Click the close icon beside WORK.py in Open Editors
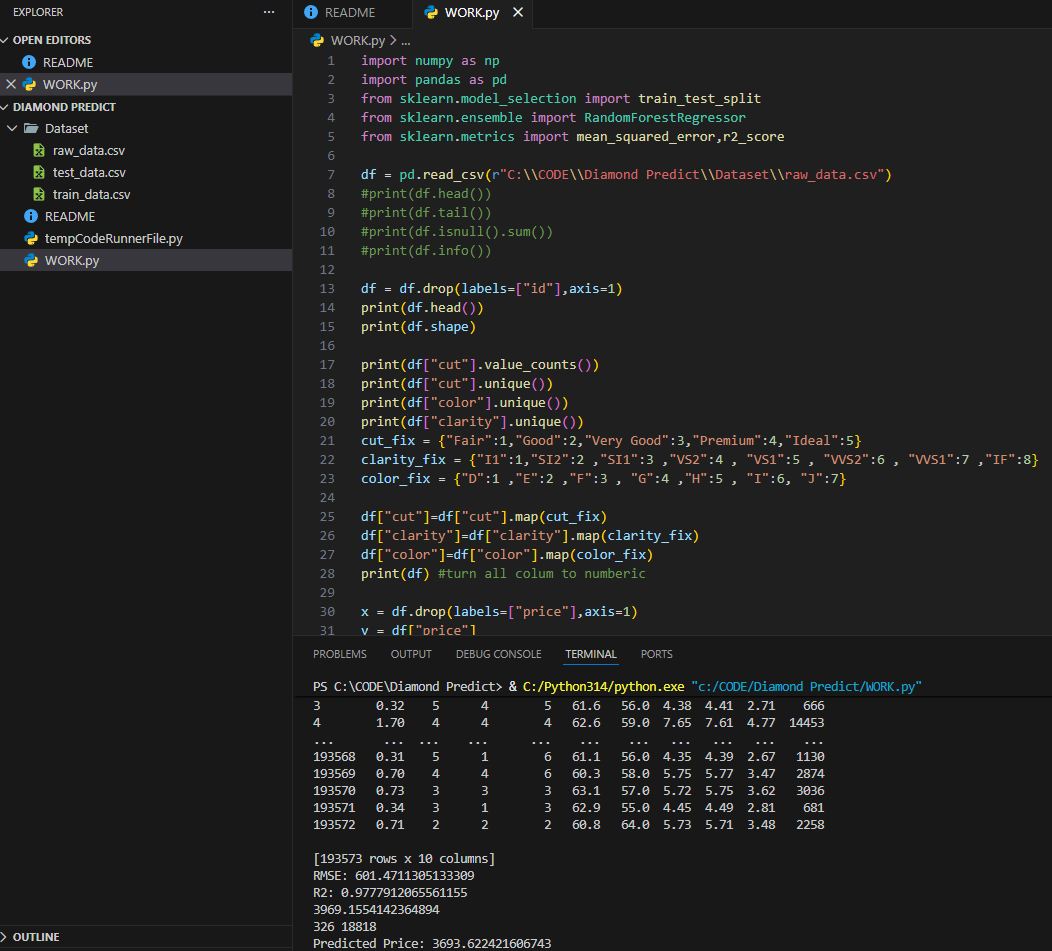This screenshot has height=951, width=1052. (x=12, y=84)
